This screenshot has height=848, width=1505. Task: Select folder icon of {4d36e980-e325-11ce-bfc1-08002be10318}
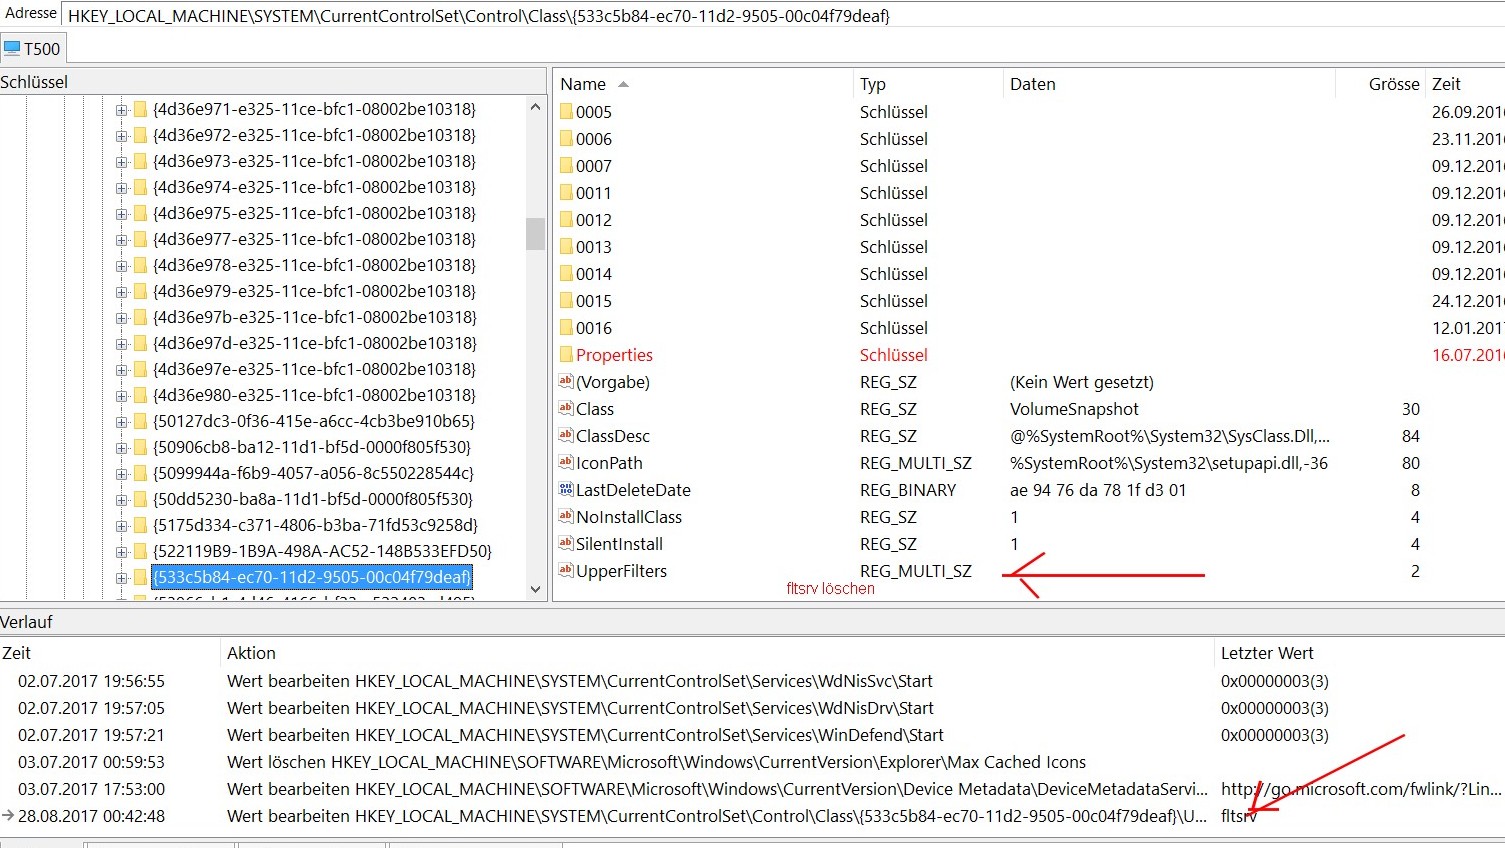pos(141,395)
